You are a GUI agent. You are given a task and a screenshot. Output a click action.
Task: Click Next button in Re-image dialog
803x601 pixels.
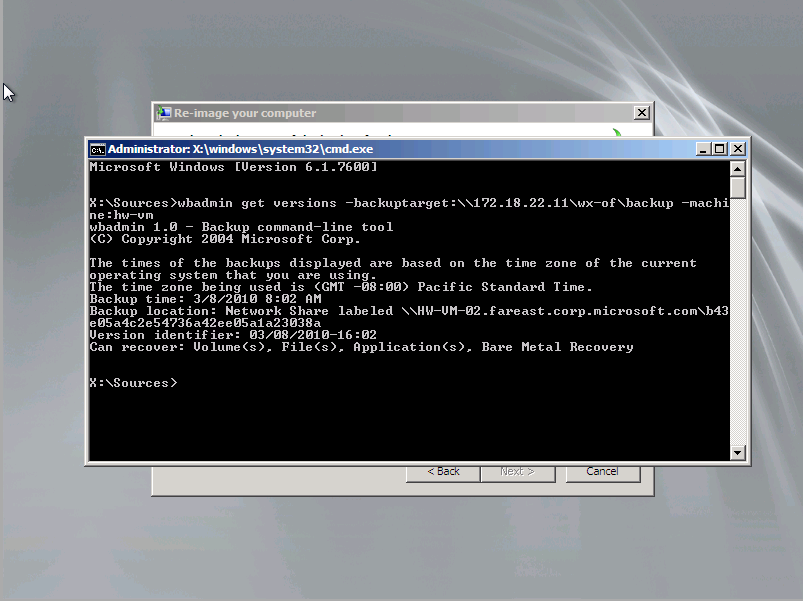pos(518,473)
